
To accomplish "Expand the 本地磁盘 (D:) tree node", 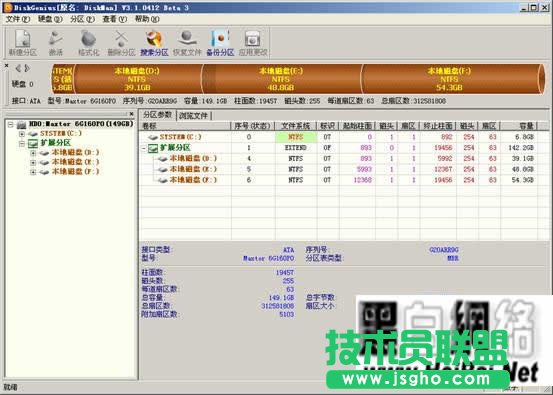I will [33, 153].
